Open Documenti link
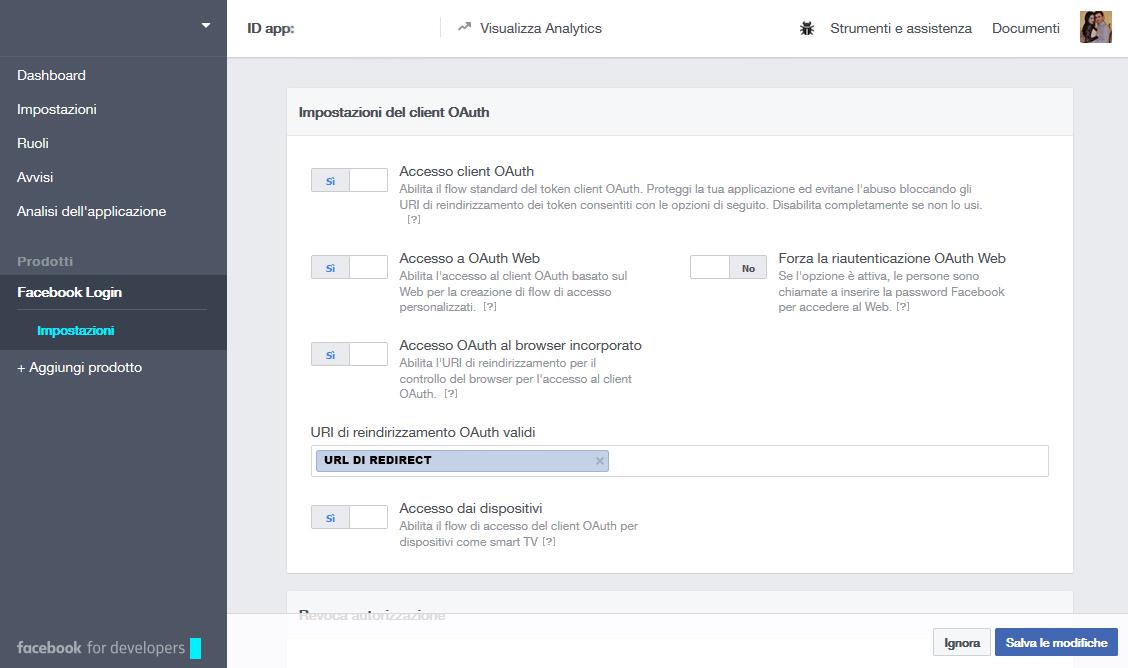1128x668 pixels. pos(1025,28)
